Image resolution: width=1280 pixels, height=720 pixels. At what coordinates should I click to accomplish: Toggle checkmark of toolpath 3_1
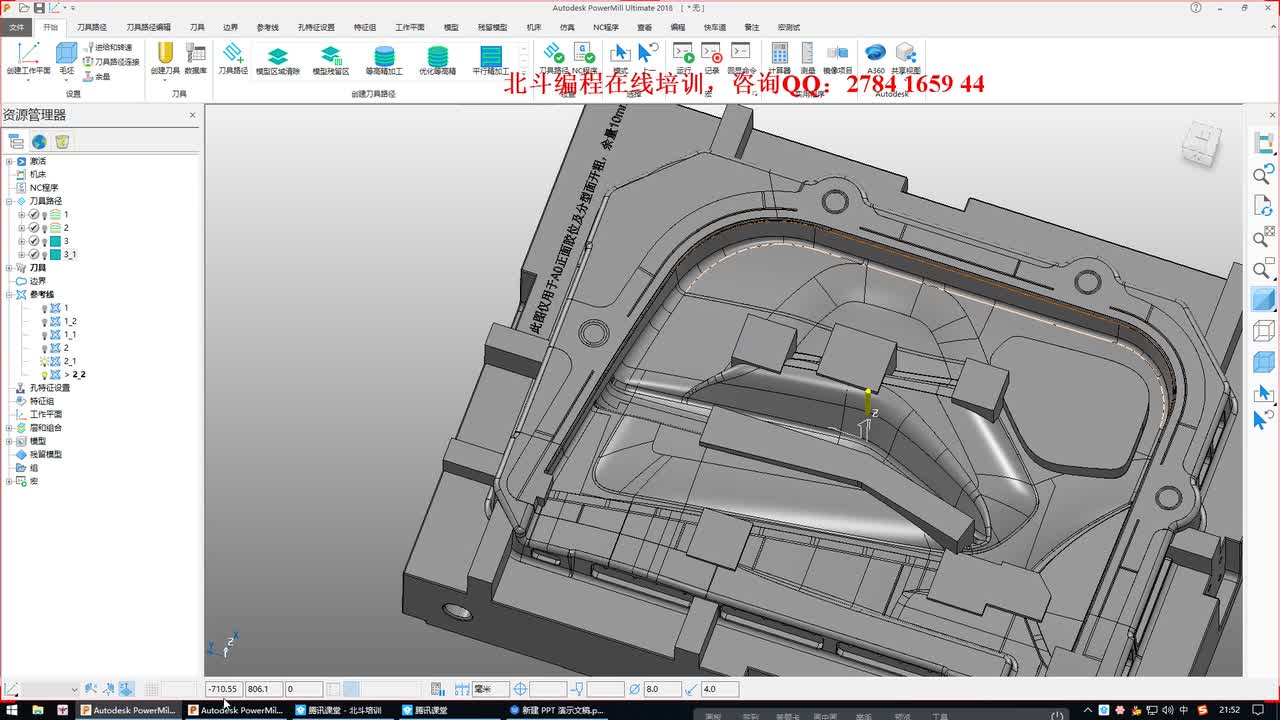point(34,255)
